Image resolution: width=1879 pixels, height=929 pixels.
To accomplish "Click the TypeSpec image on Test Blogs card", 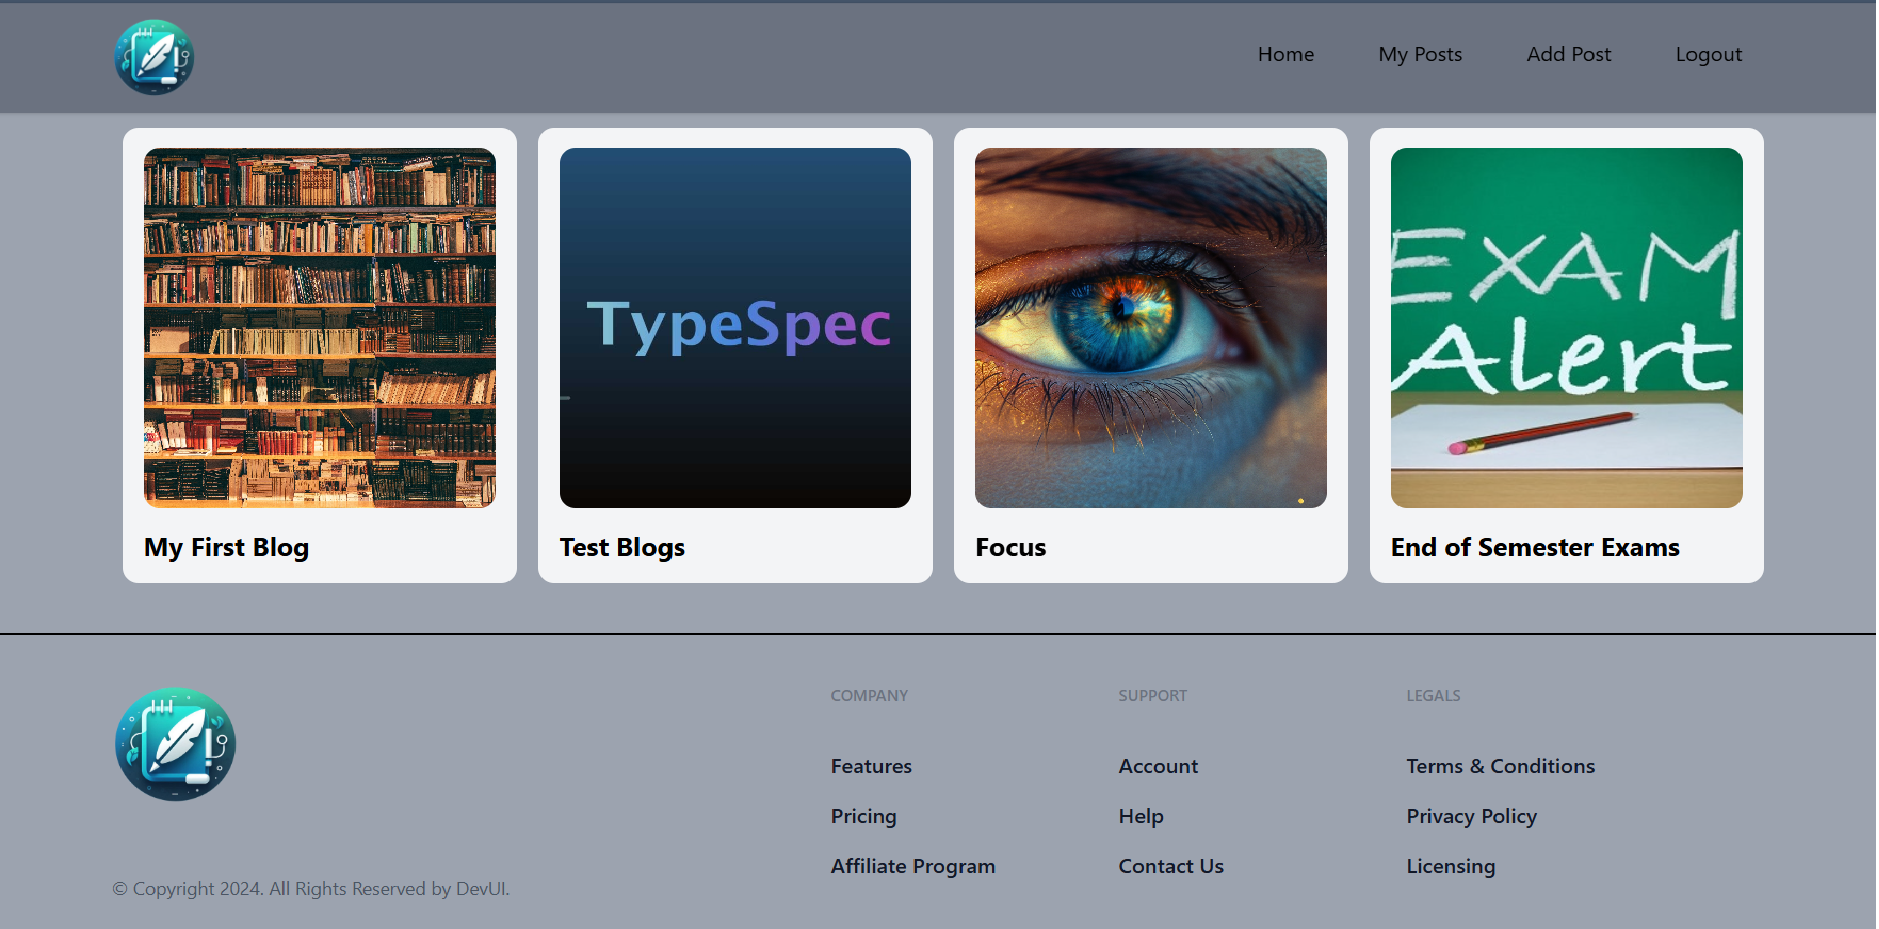I will pos(735,327).
